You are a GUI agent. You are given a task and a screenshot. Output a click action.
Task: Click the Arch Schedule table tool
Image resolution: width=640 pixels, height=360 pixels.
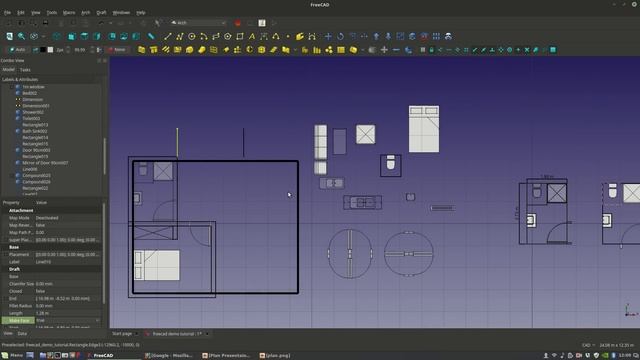pyautogui.click(x=341, y=50)
